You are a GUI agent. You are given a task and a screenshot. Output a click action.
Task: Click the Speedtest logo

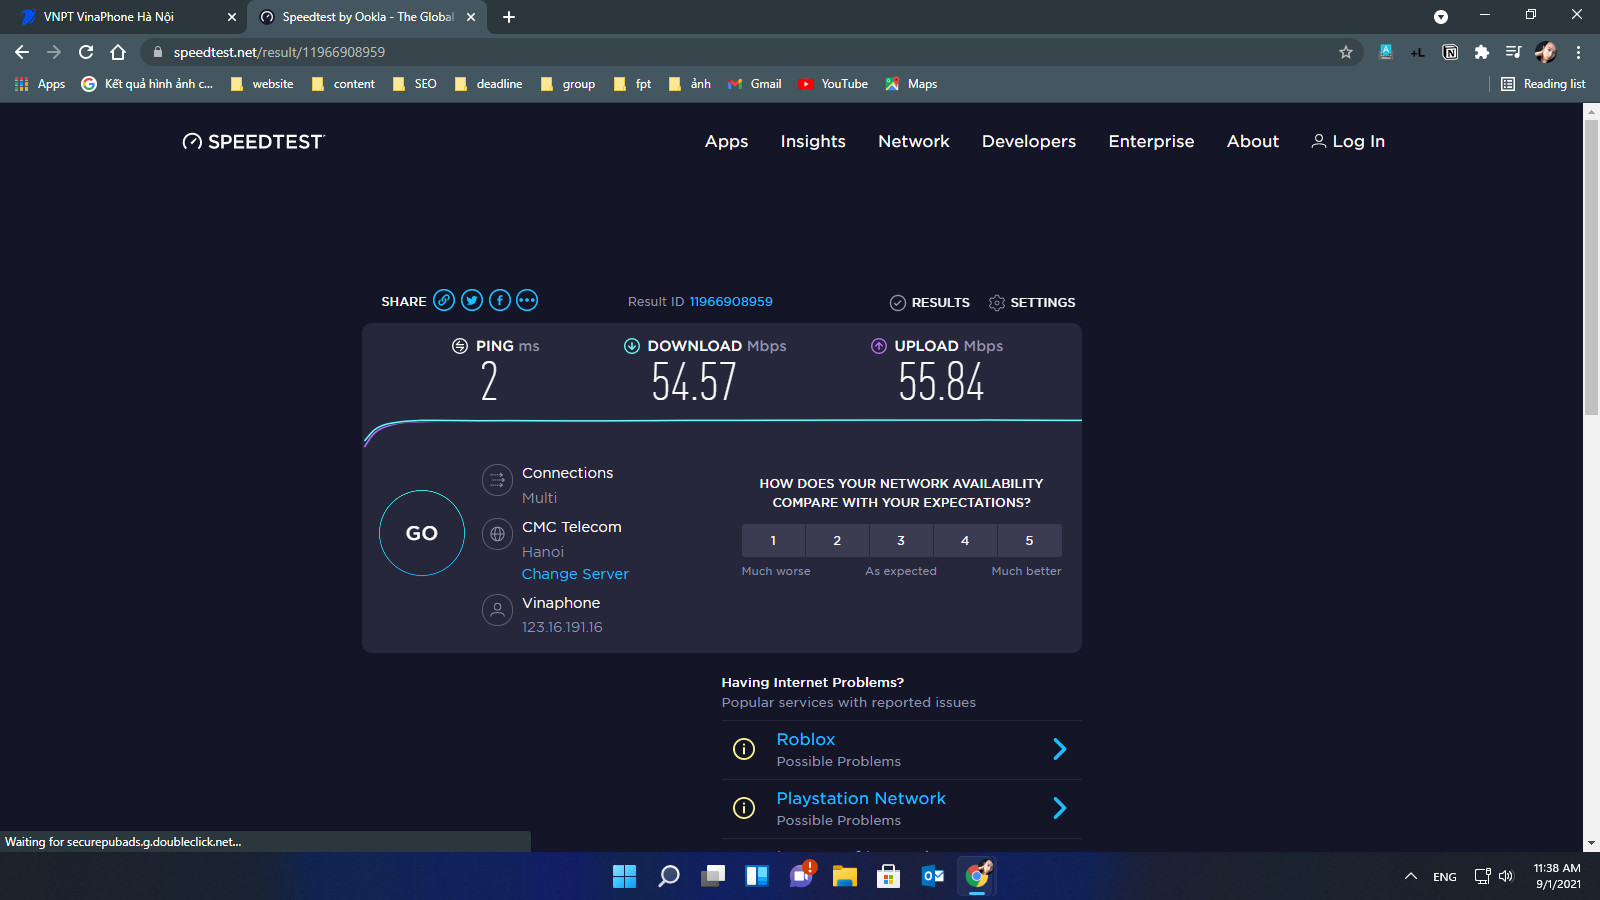(254, 142)
